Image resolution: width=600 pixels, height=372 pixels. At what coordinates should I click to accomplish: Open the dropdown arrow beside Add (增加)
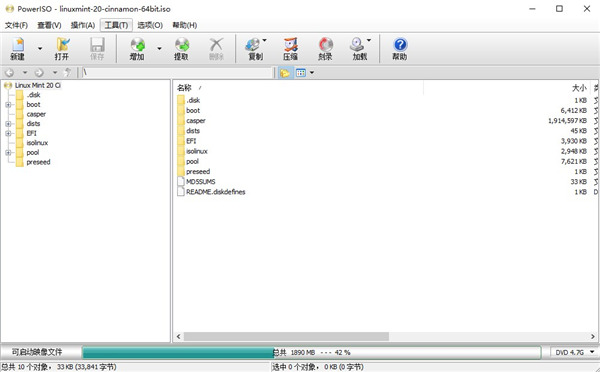pyautogui.click(x=159, y=49)
